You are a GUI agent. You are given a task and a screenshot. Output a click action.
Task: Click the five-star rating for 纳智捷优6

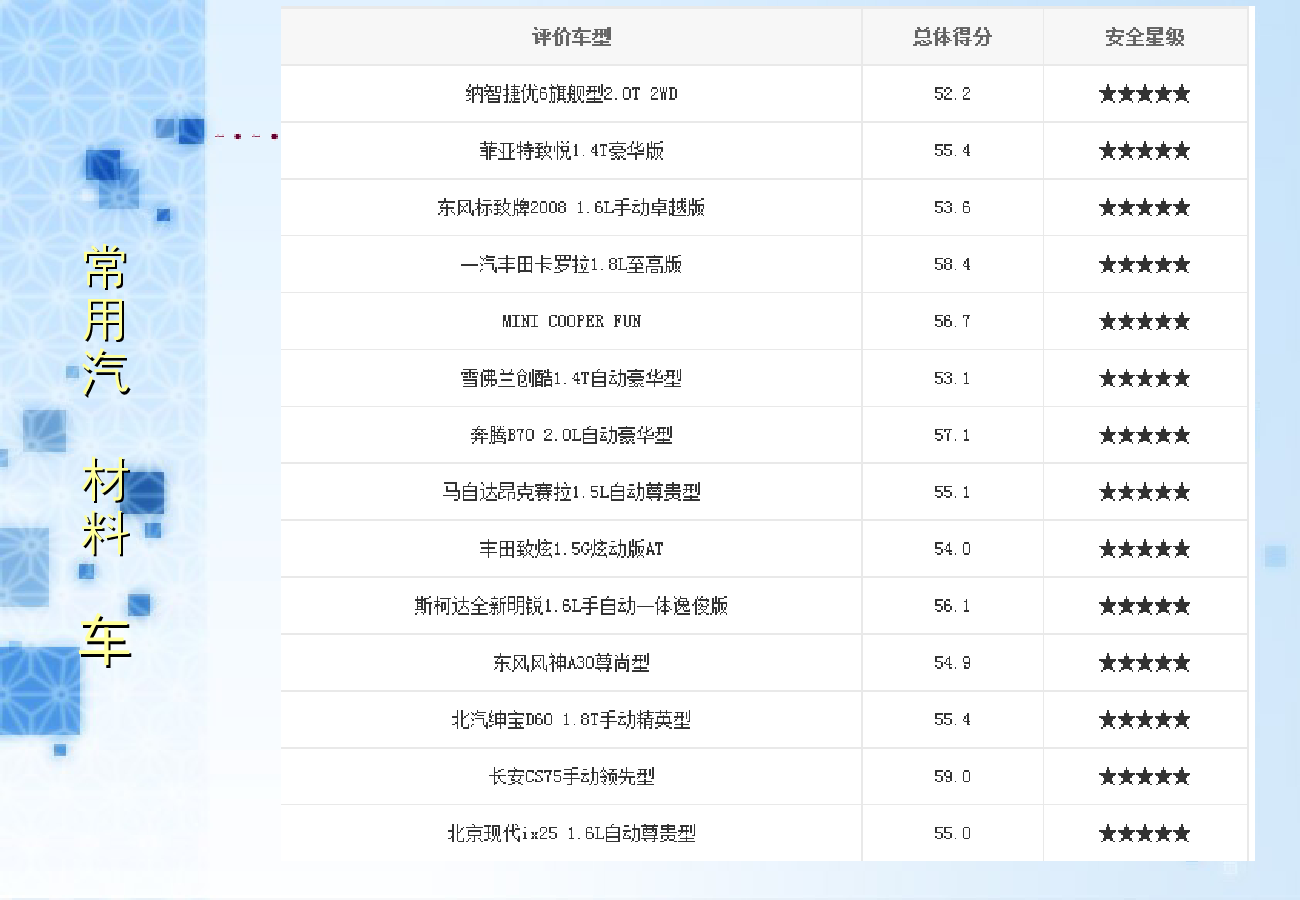(x=1145, y=94)
